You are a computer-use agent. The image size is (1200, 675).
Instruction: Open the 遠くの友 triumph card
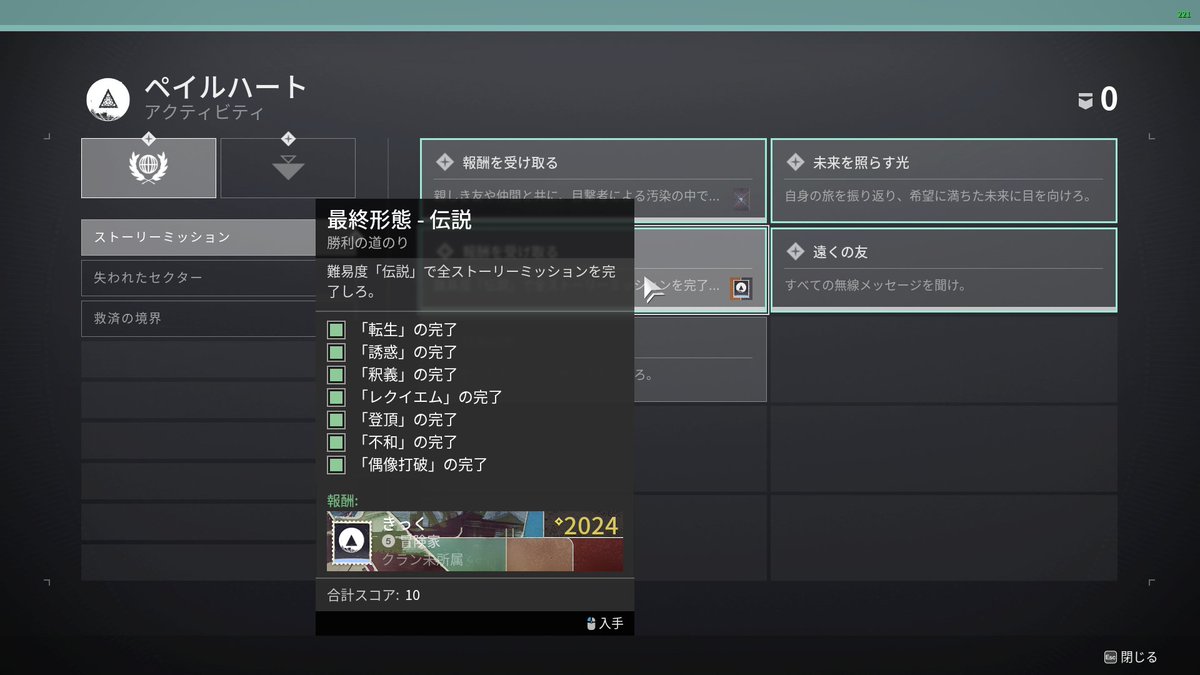tap(943, 269)
